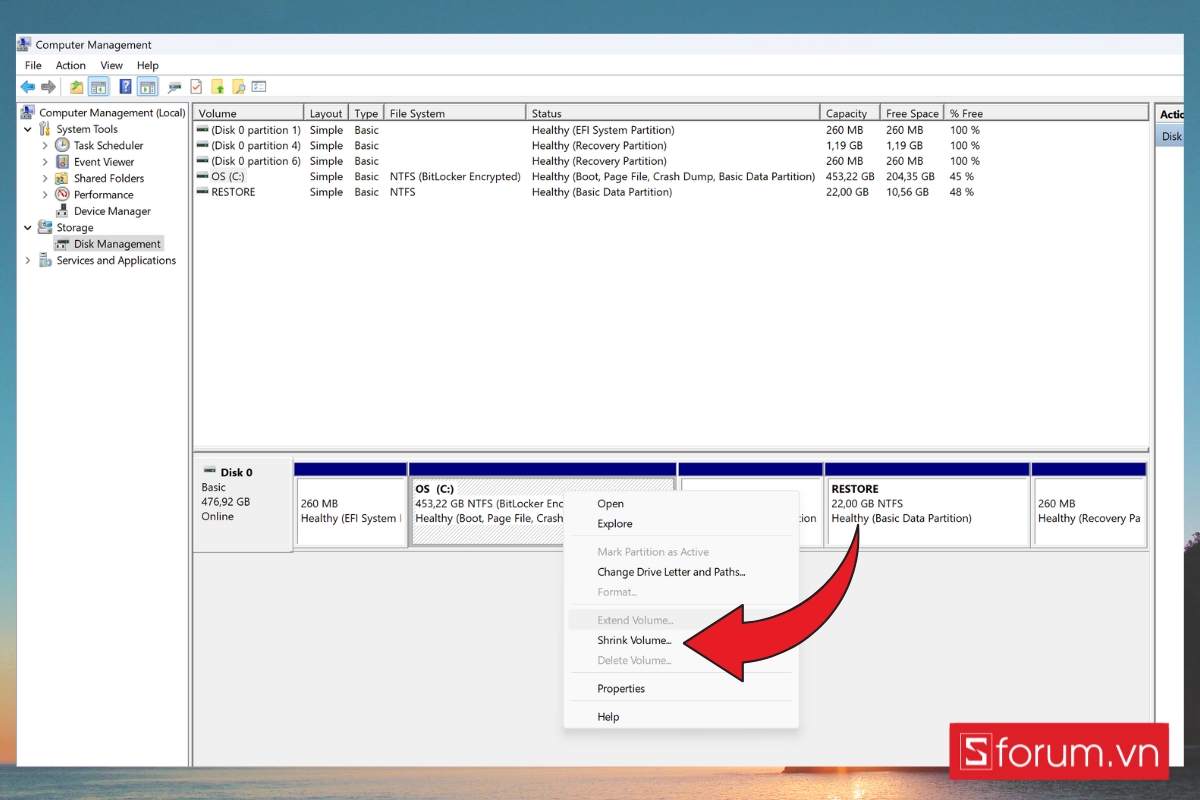Select the 260 MB Recovery partition block
This screenshot has width=1200, height=800.
point(1089,504)
